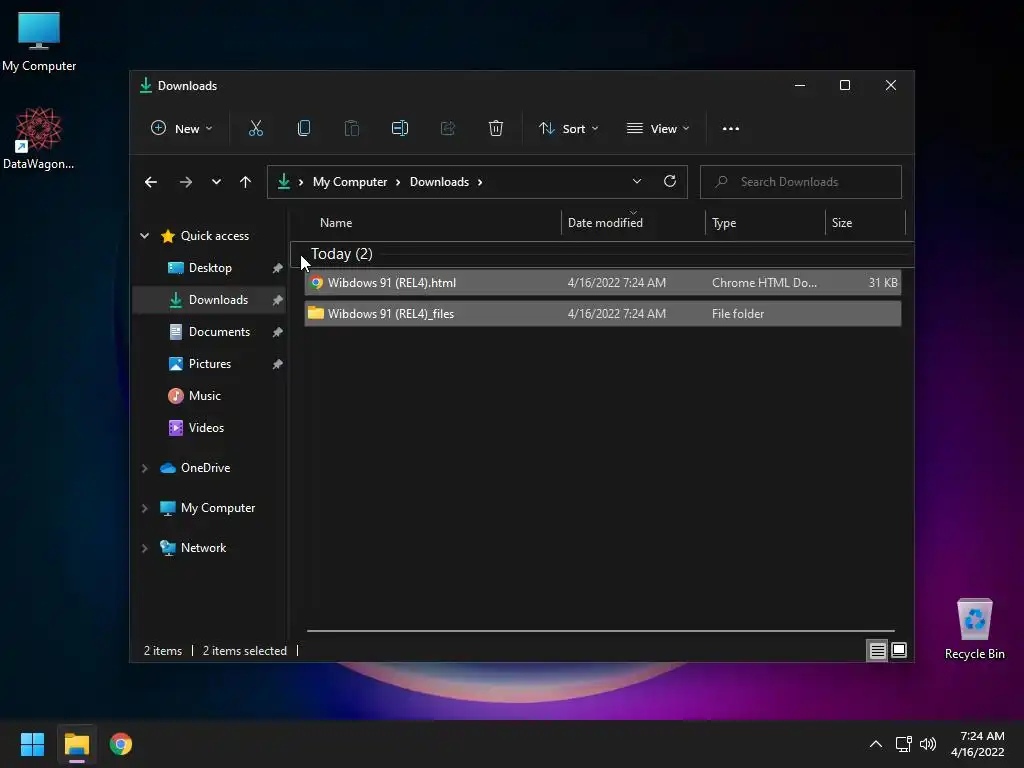Click My Computer breadcrumb in address bar
This screenshot has width=1024, height=768.
click(350, 182)
